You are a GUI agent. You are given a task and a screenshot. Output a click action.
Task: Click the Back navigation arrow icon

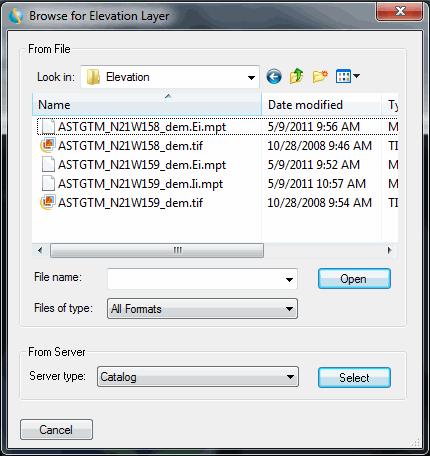point(274,77)
